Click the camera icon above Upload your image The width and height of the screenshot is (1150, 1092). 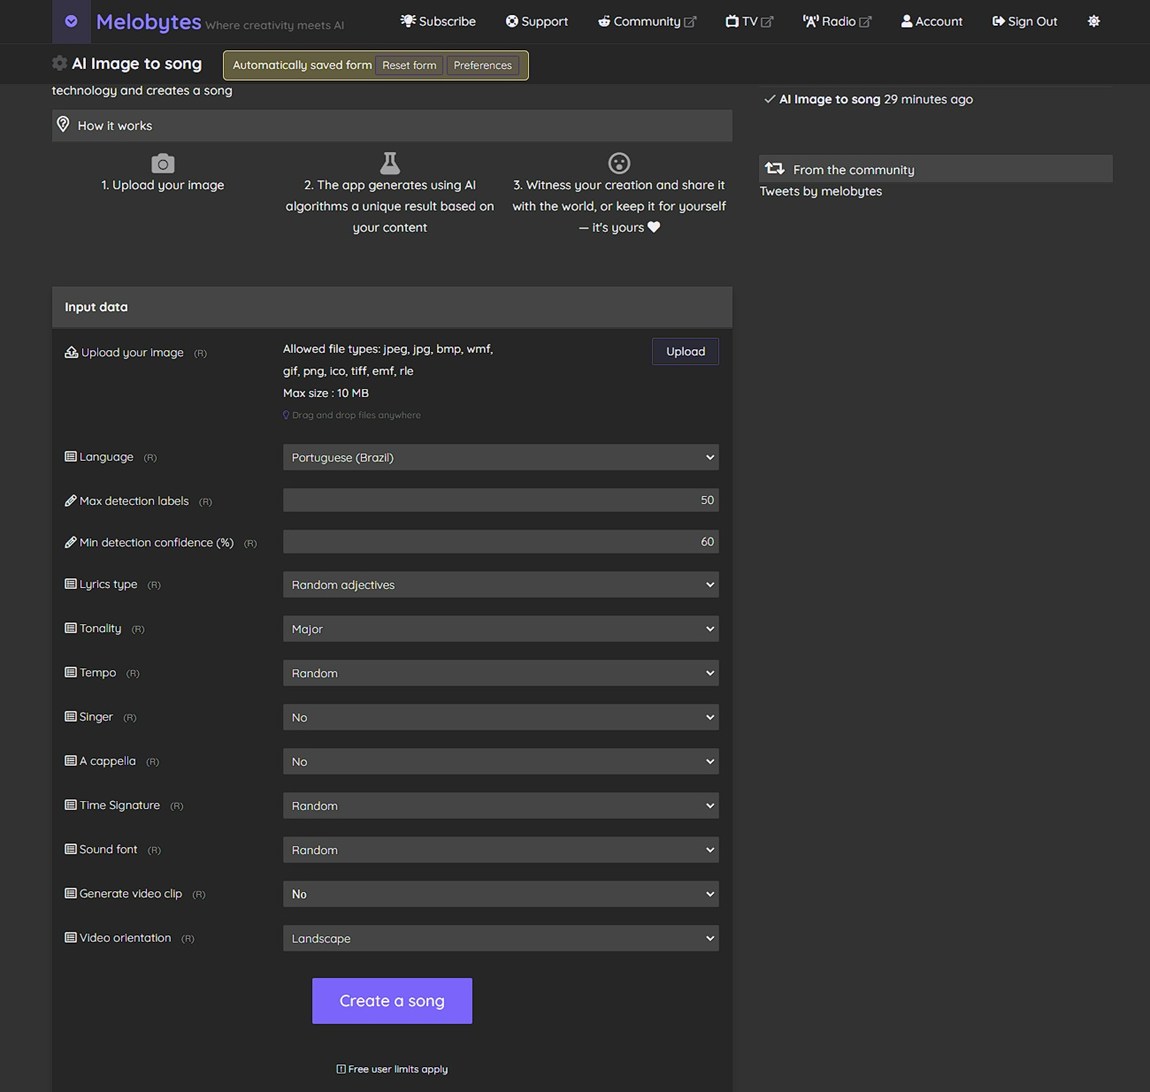162,163
